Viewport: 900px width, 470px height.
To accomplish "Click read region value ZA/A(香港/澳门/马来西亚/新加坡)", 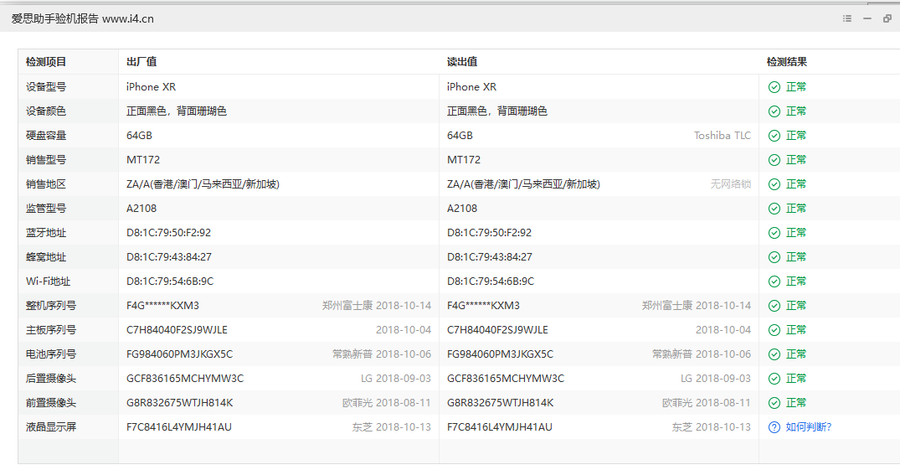I will (523, 184).
